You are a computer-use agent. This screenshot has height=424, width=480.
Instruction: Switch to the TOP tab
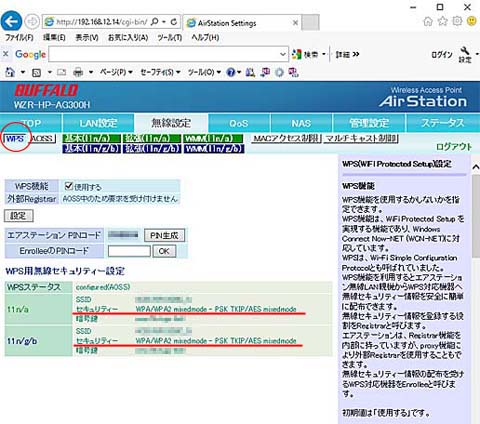31,123
